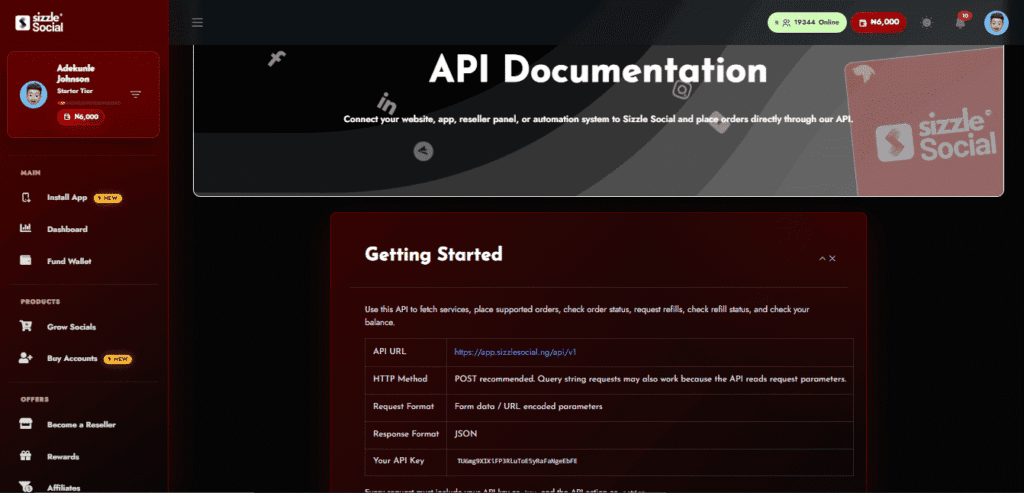Viewport: 1024px width, 493px height.
Task: Click the API URL table label
Action: (x=390, y=351)
